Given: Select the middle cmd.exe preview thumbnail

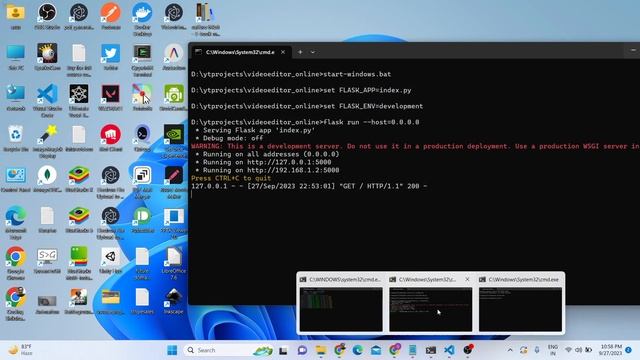Looking at the screenshot, I should [431, 304].
